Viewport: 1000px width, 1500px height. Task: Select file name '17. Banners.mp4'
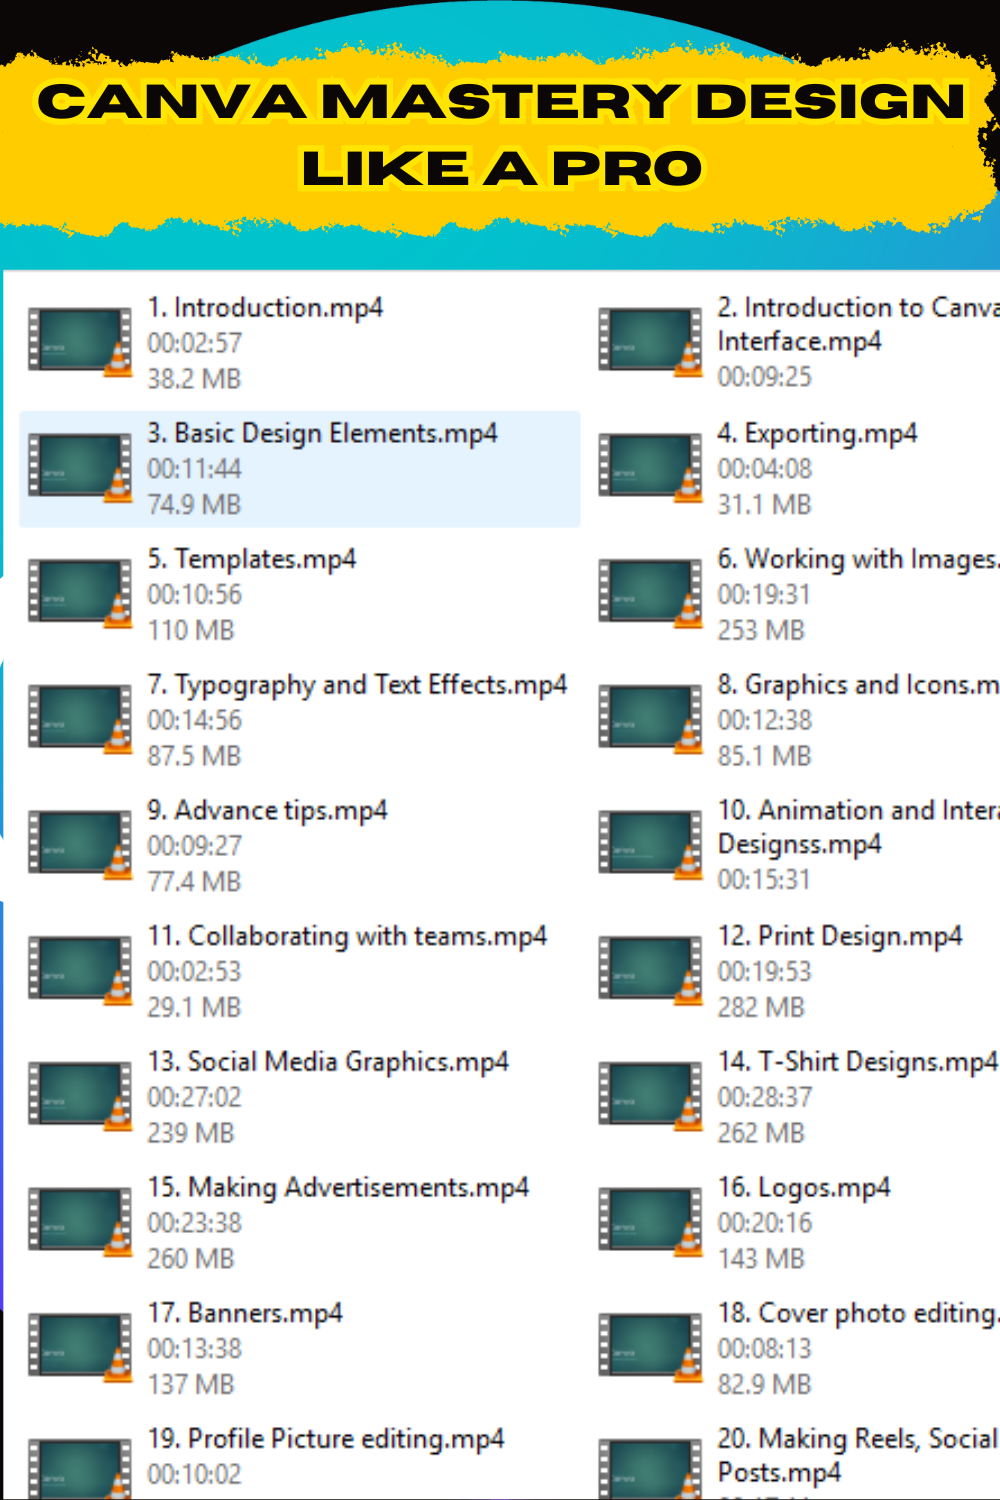pyautogui.click(x=245, y=1314)
